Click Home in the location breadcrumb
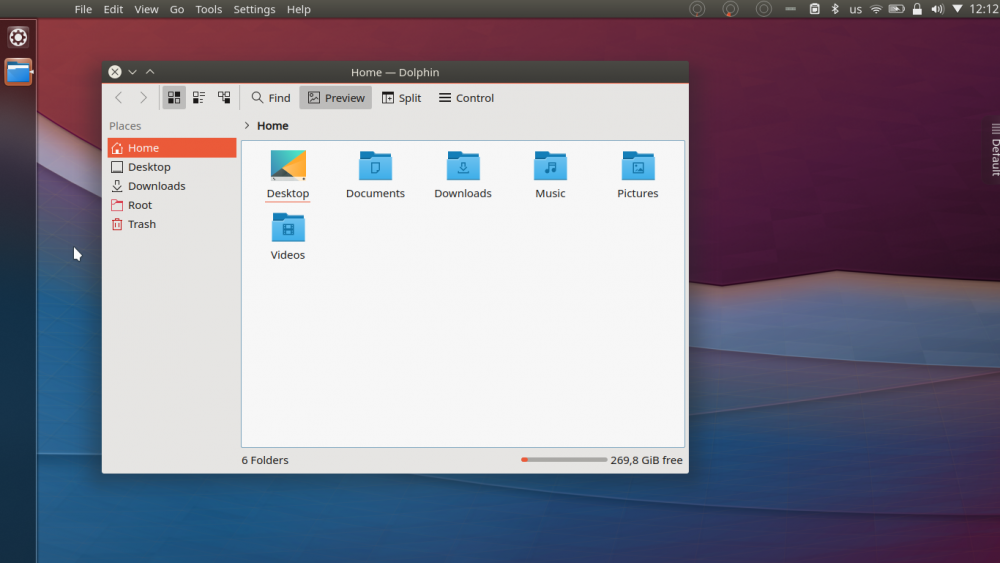The width and height of the screenshot is (1000, 563). pyautogui.click(x=272, y=126)
